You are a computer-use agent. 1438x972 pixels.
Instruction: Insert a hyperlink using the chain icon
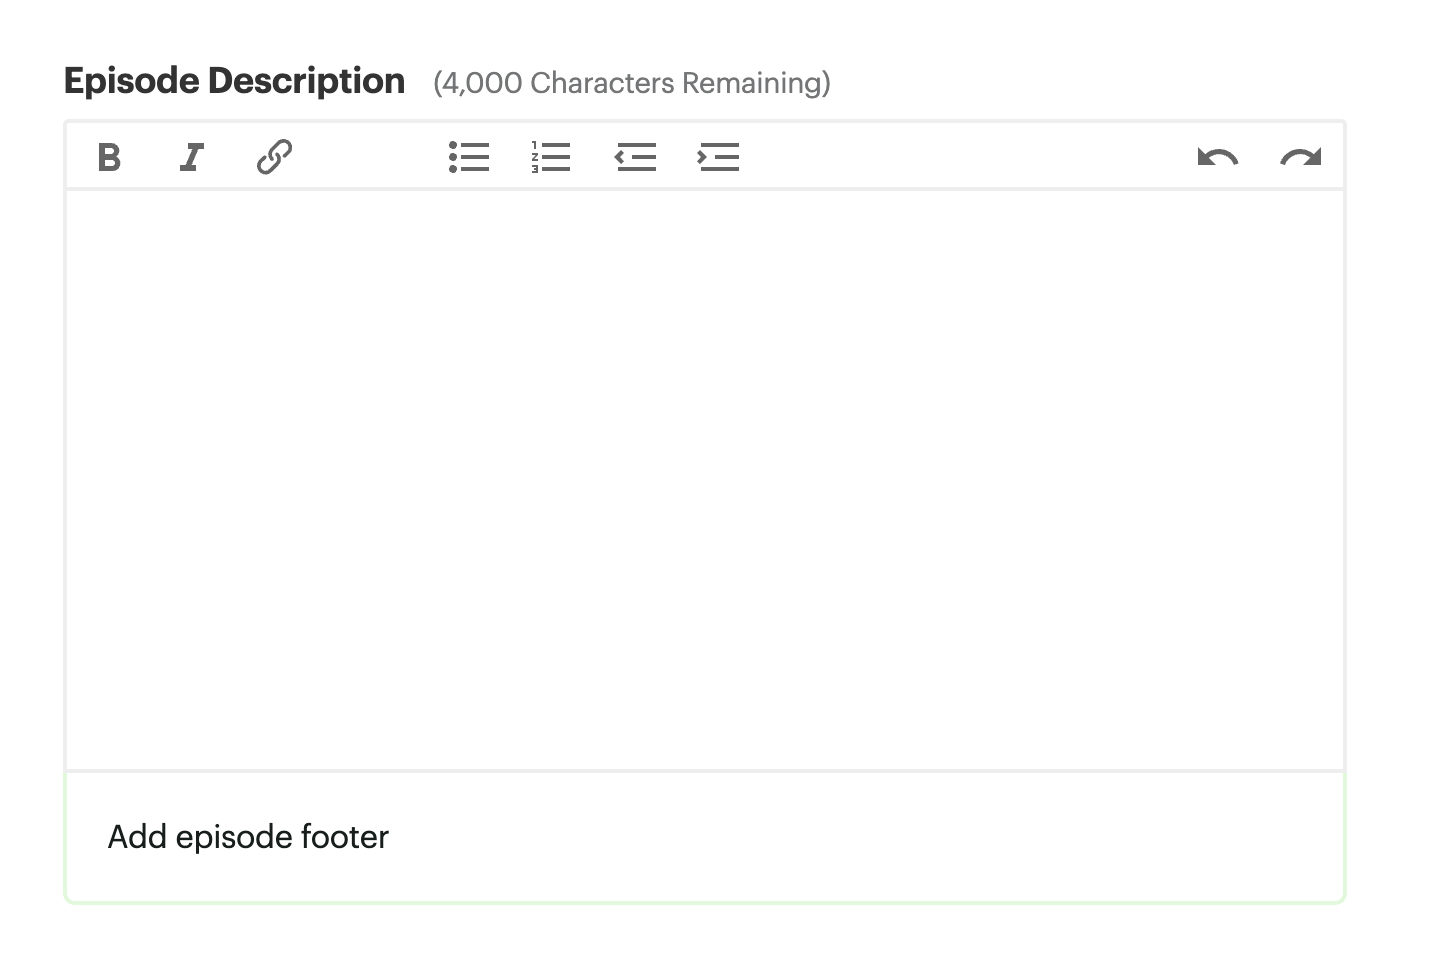(274, 157)
